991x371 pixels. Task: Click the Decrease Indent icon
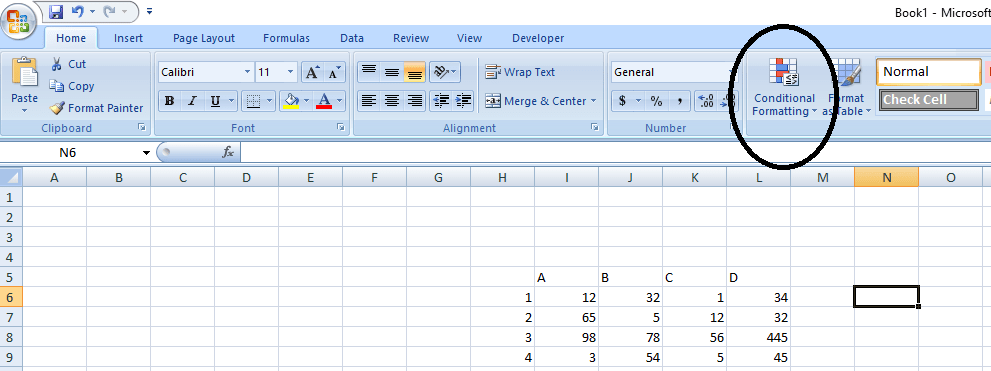[441, 100]
